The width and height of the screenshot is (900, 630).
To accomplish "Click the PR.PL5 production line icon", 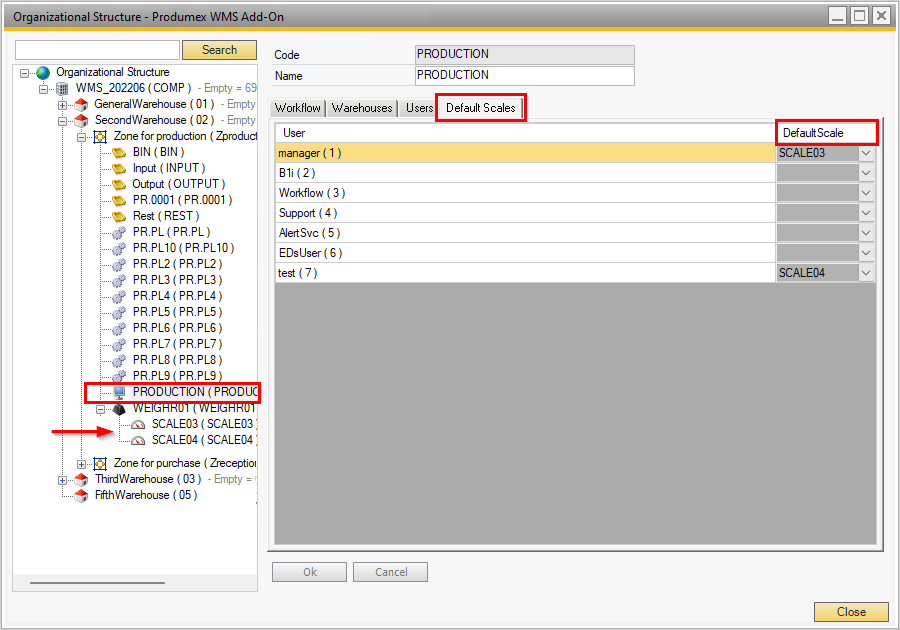I will click(119, 312).
